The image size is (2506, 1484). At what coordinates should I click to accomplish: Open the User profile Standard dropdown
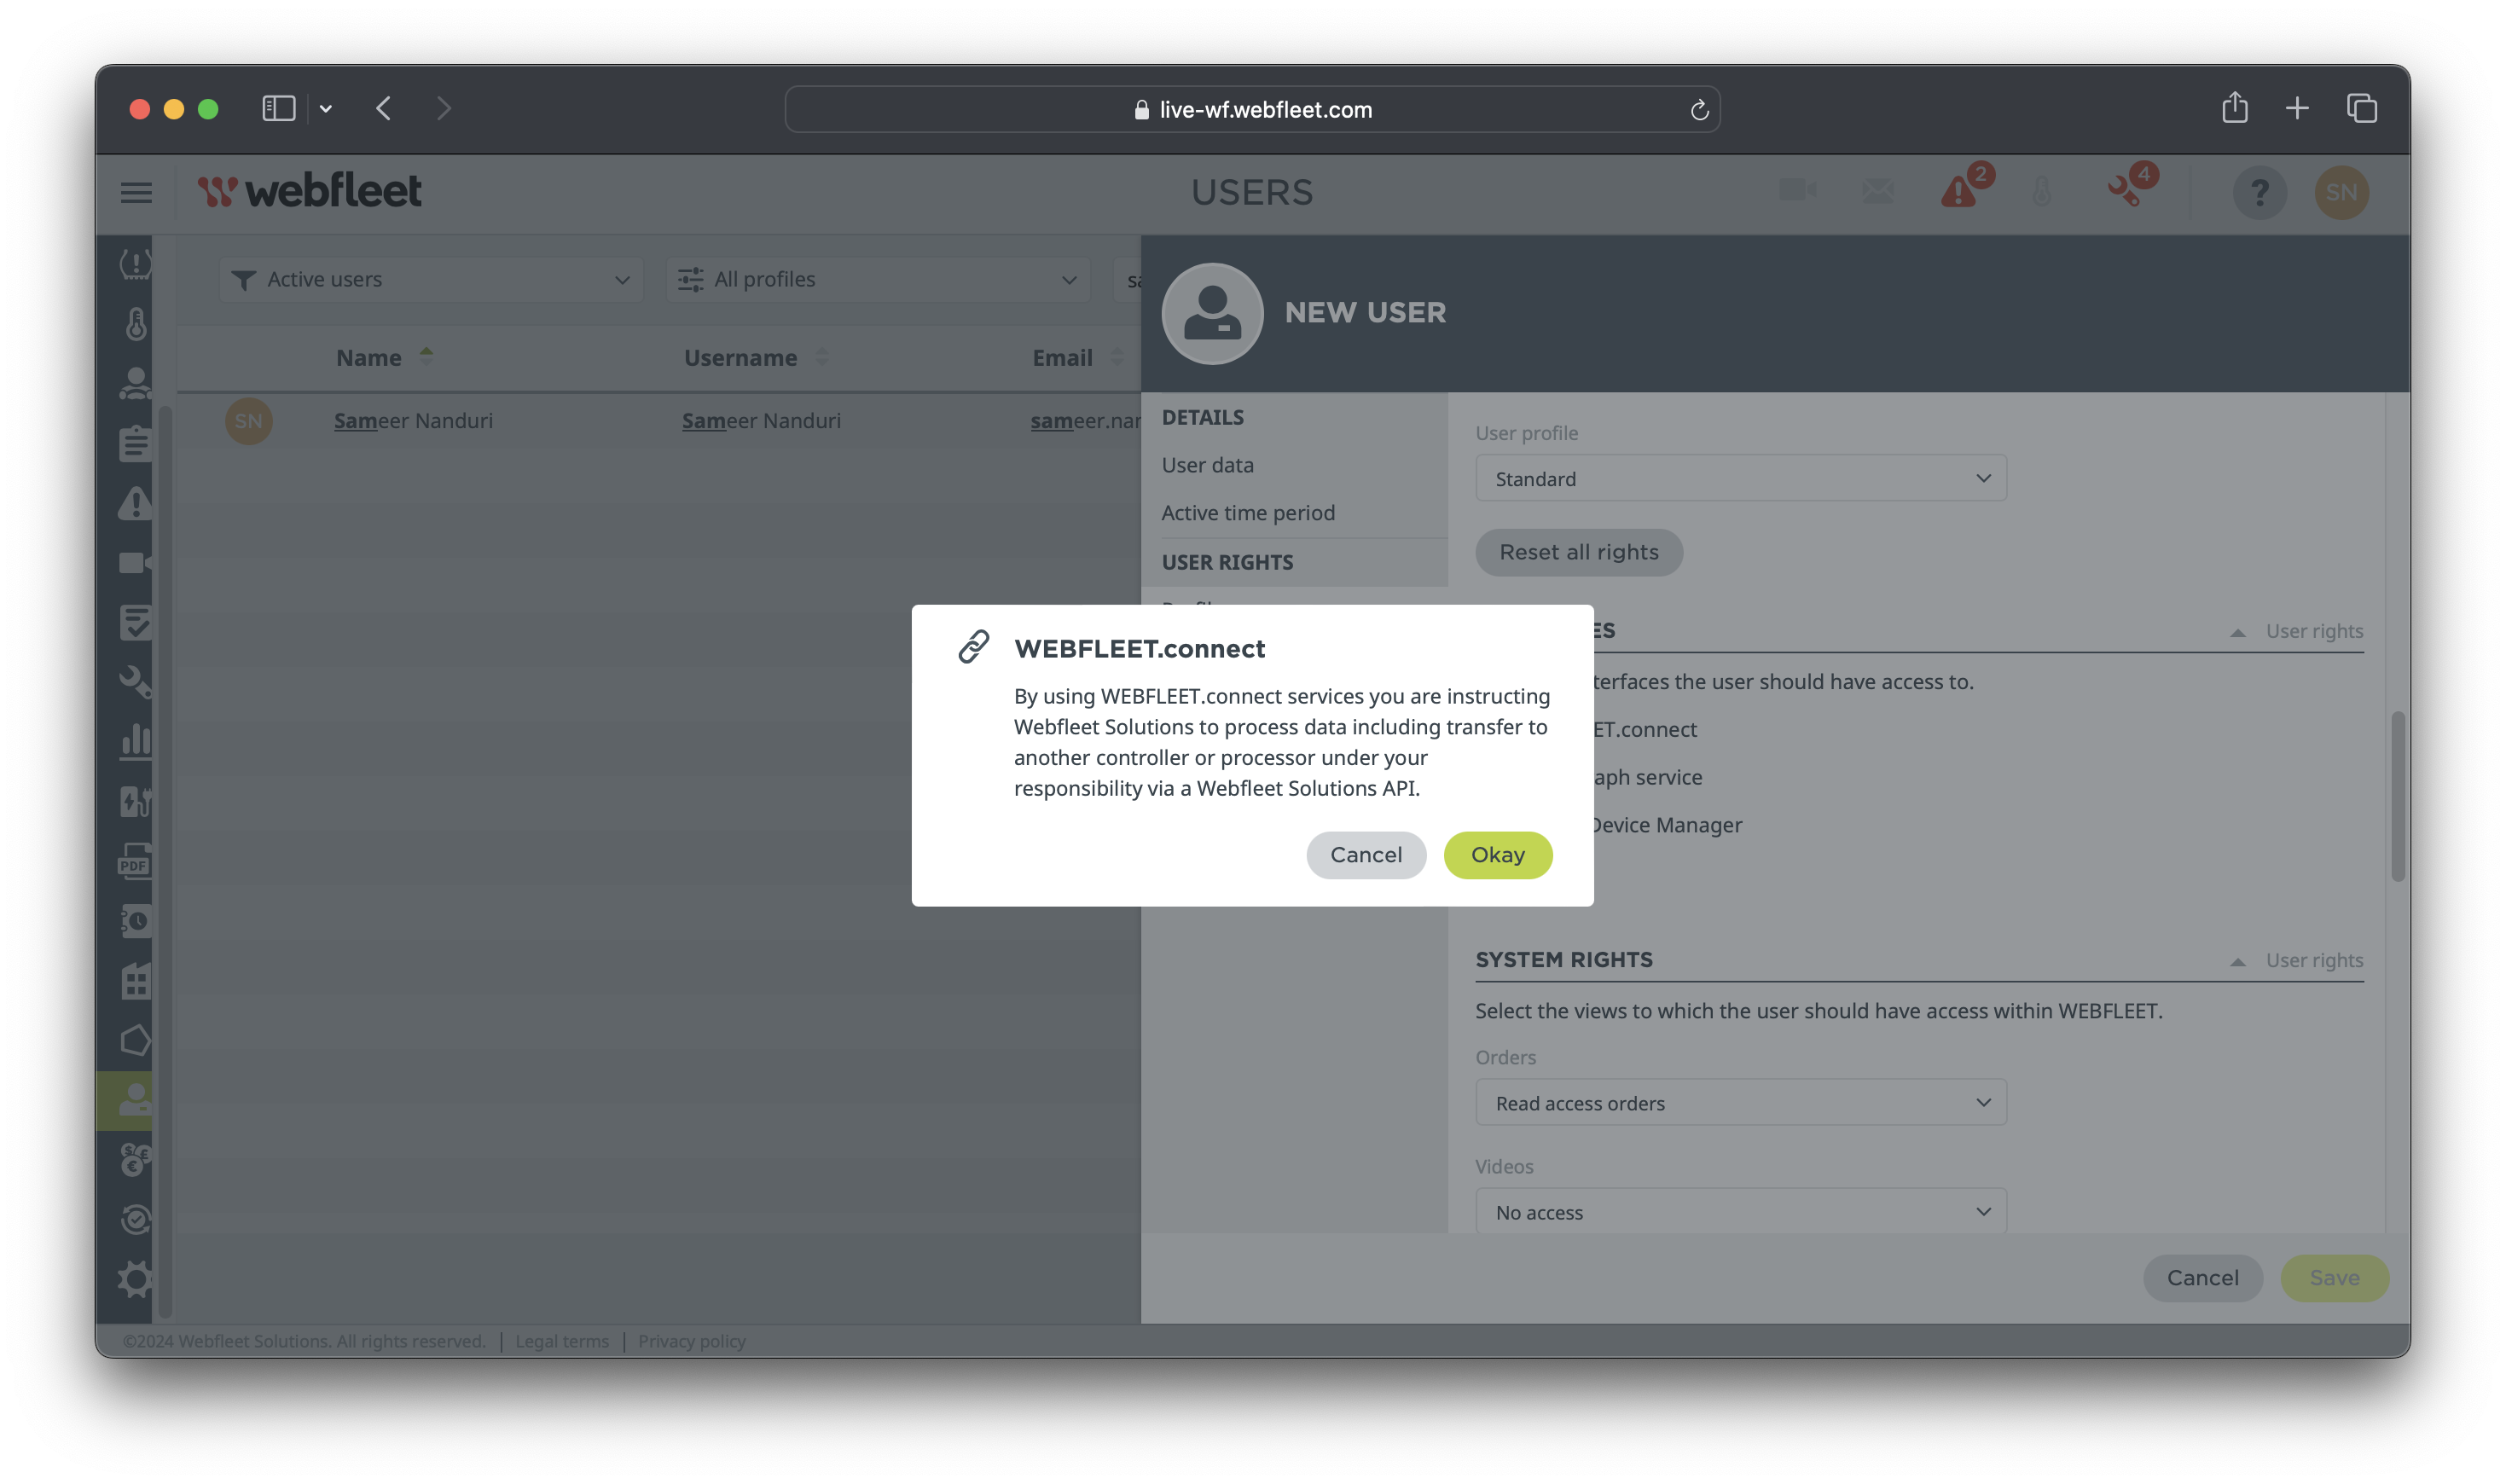tap(1740, 479)
